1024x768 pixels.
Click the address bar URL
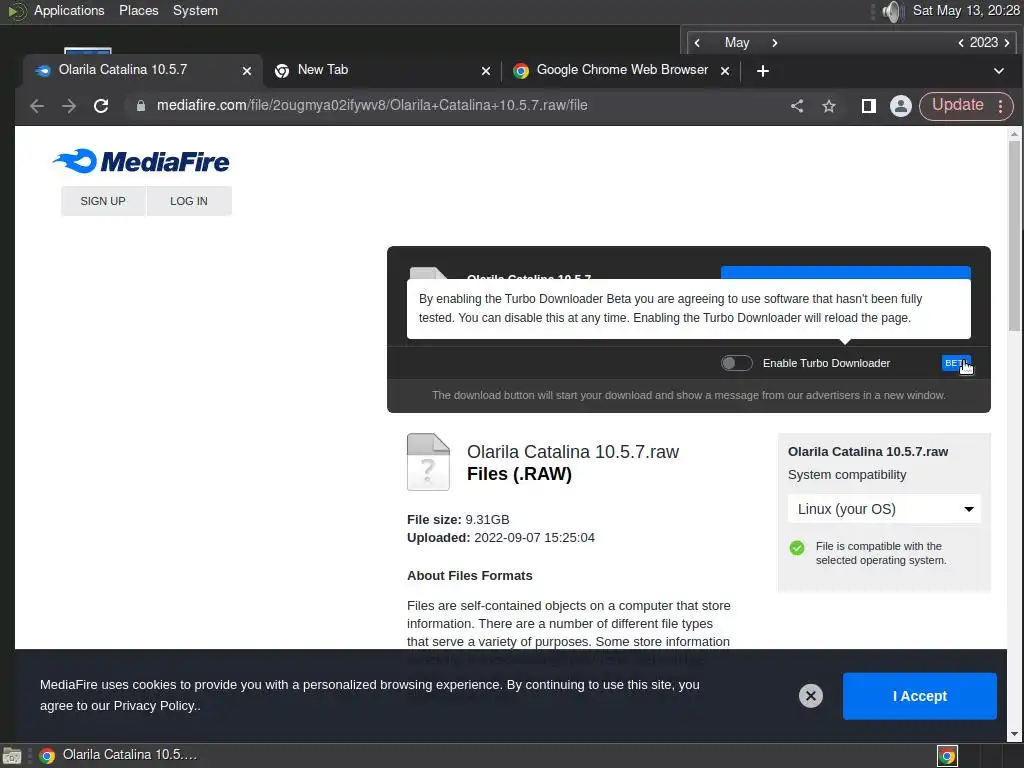(x=372, y=105)
